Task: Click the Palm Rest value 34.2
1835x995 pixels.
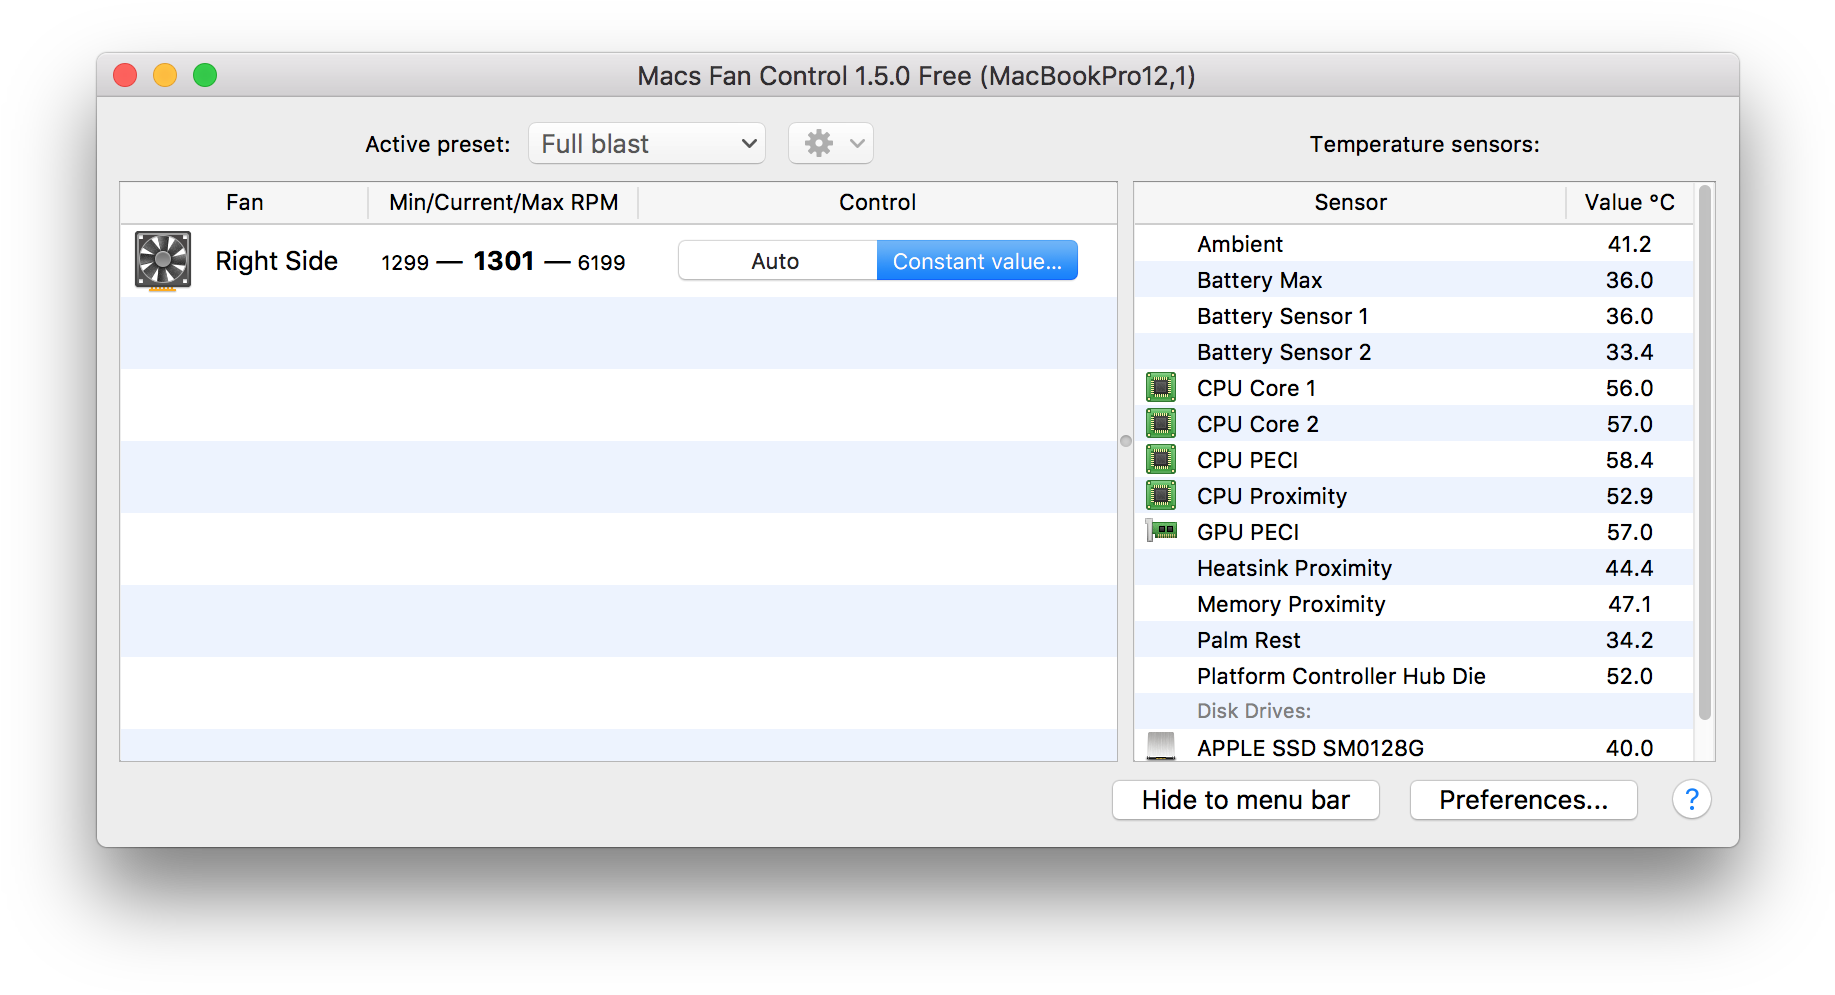Action: (x=1629, y=640)
